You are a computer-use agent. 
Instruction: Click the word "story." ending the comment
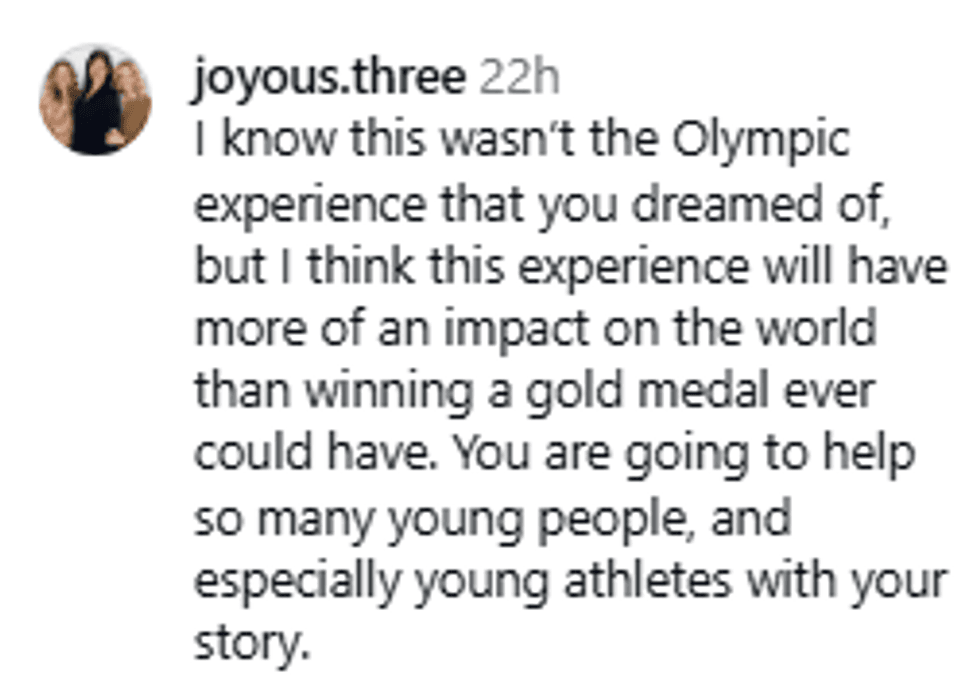(247, 641)
